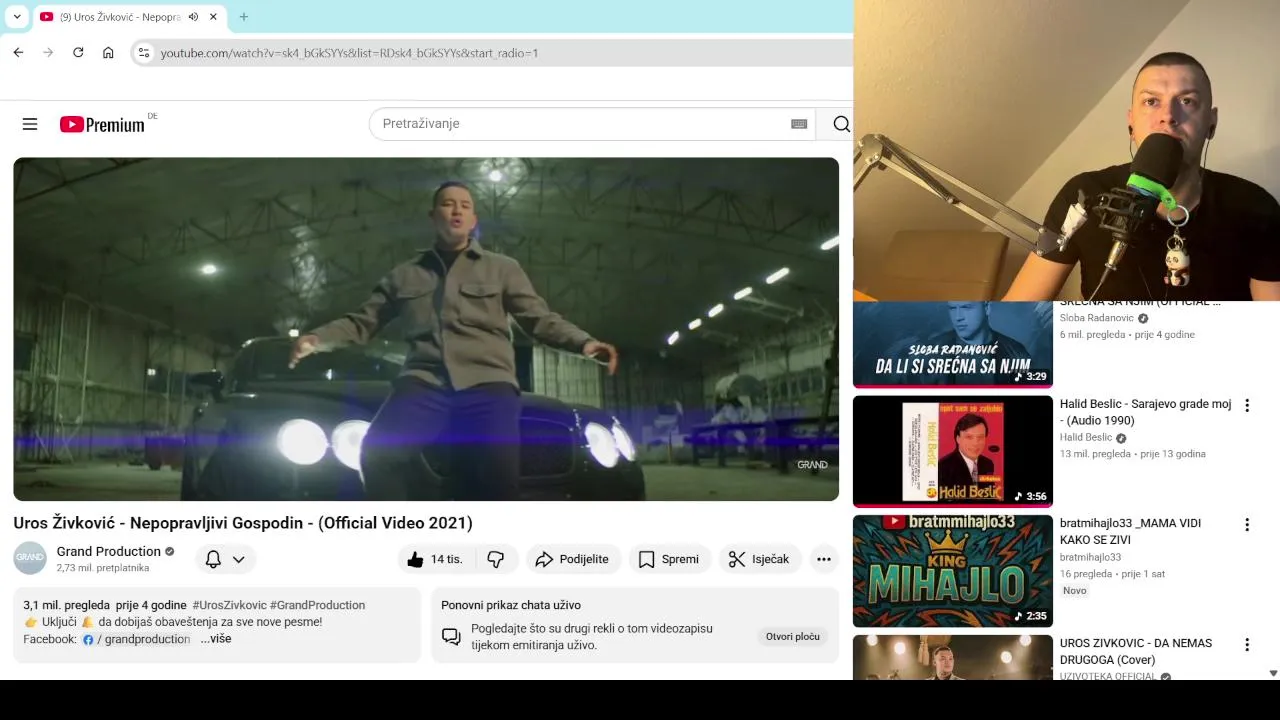Click the 3,1 mil. pregleda text

point(67,605)
